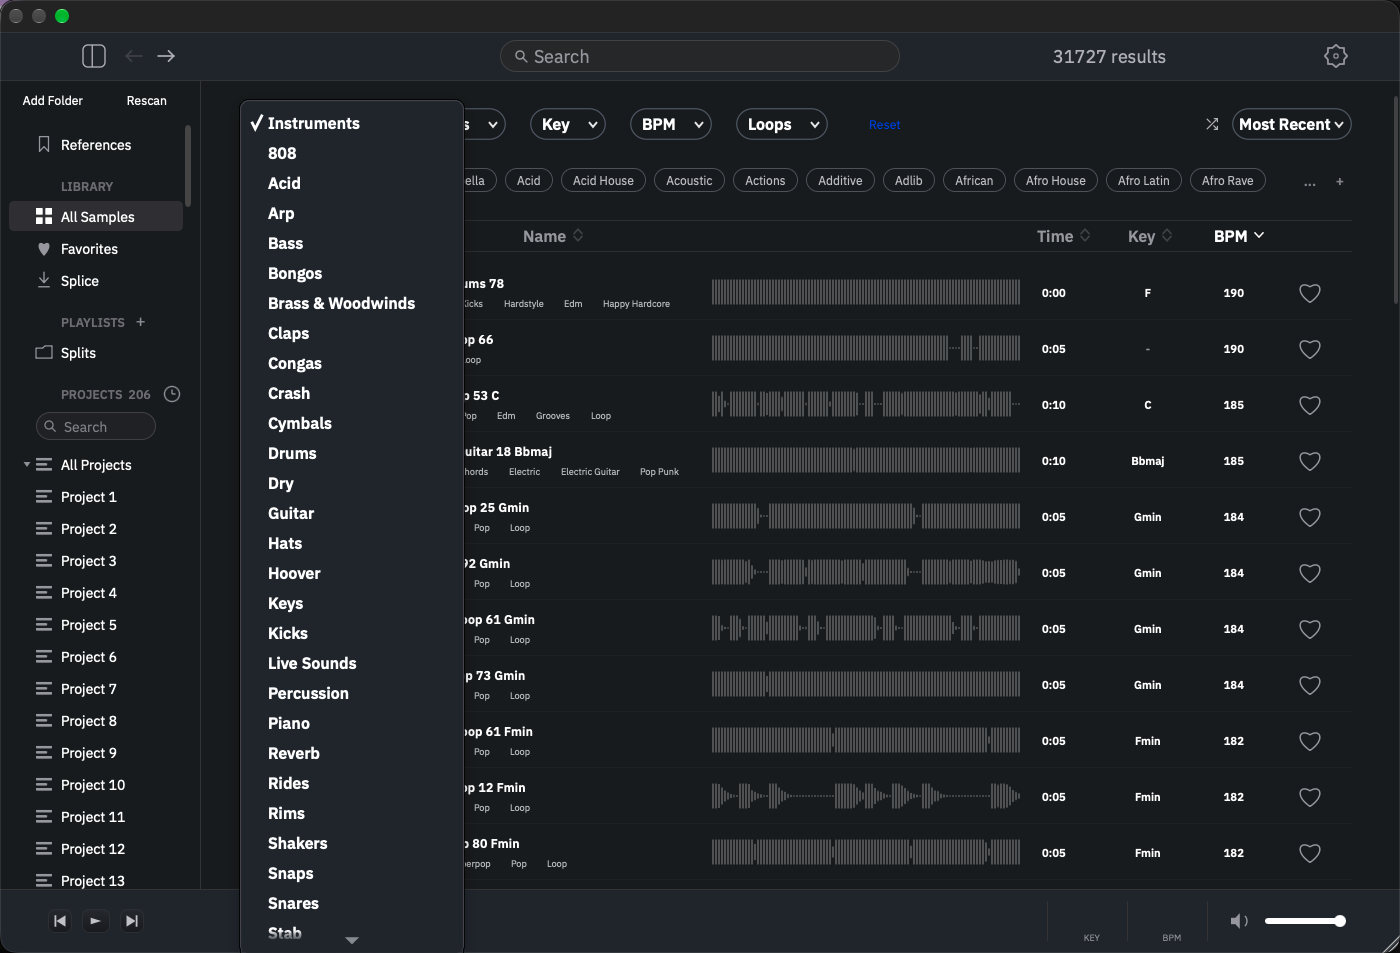Add a tag with the plus icon
This screenshot has width=1400, height=953.
1340,181
